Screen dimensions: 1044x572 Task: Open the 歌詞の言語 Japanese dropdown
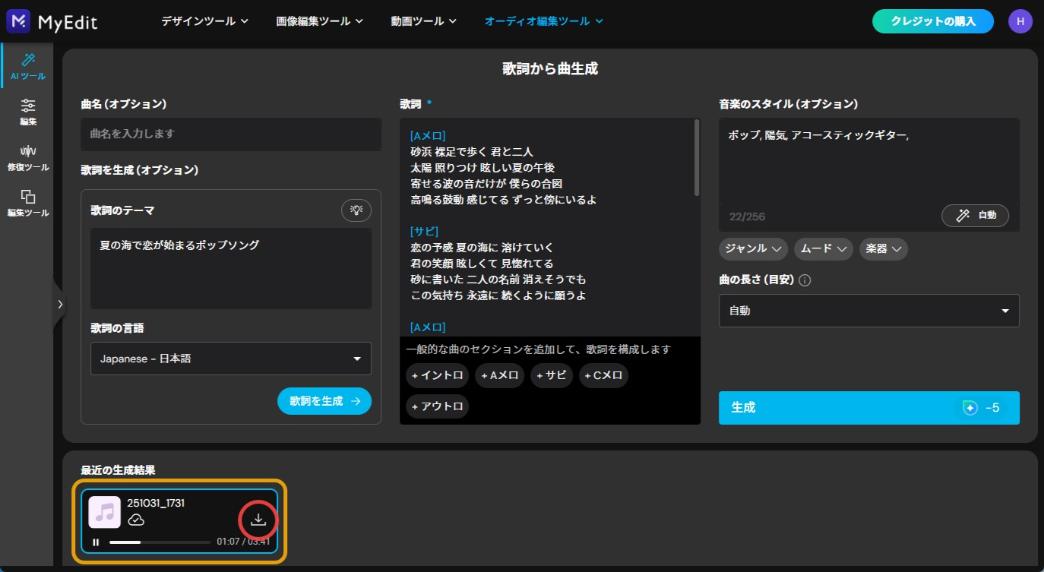(x=231, y=359)
